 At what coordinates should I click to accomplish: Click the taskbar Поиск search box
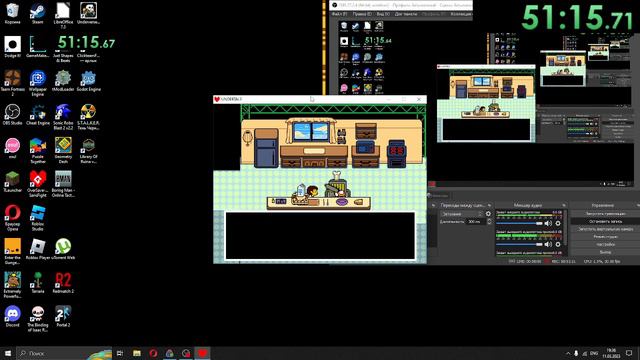(x=64, y=353)
